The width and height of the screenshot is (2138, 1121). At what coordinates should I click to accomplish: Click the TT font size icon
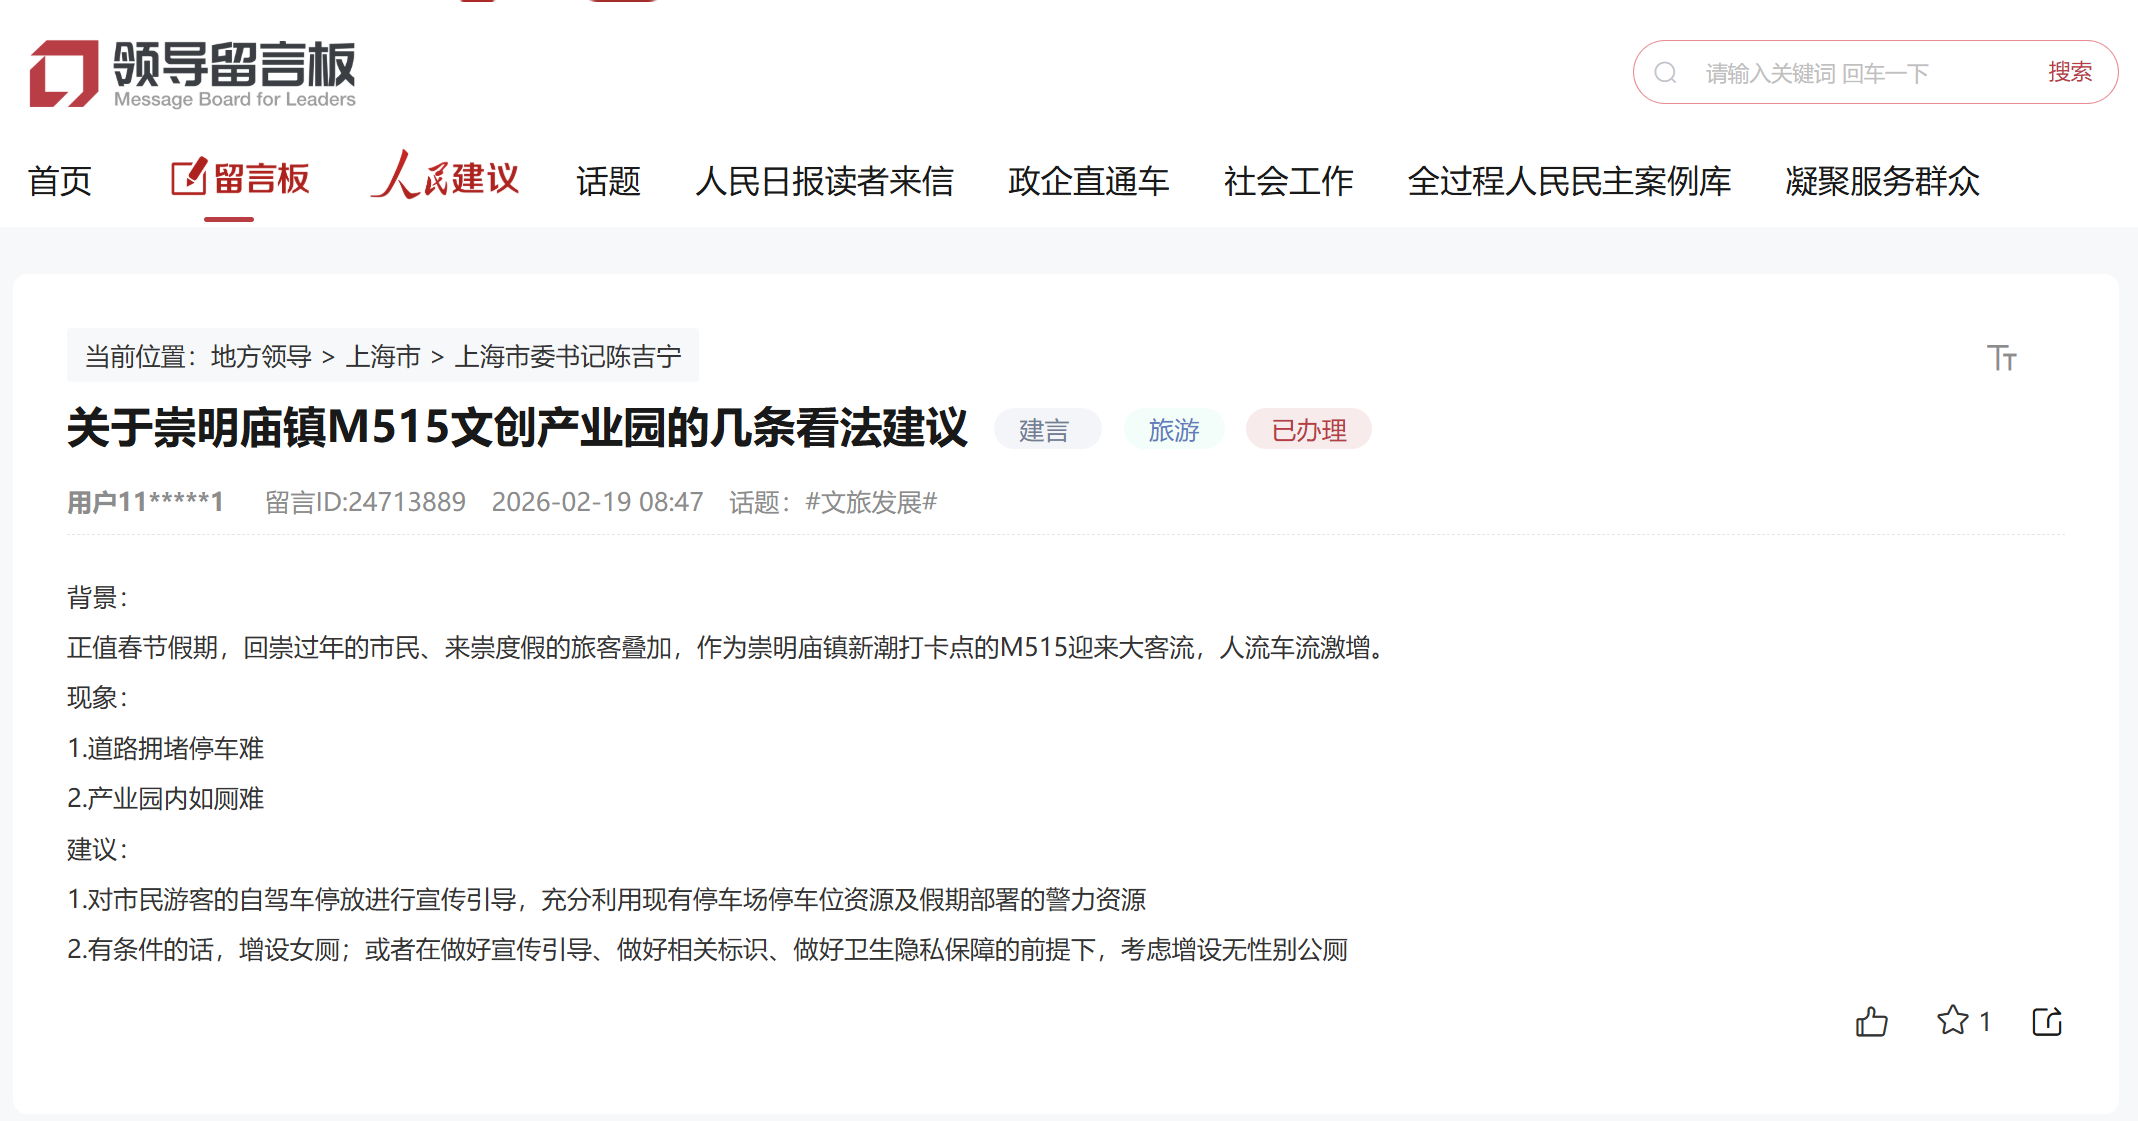coord(2003,357)
